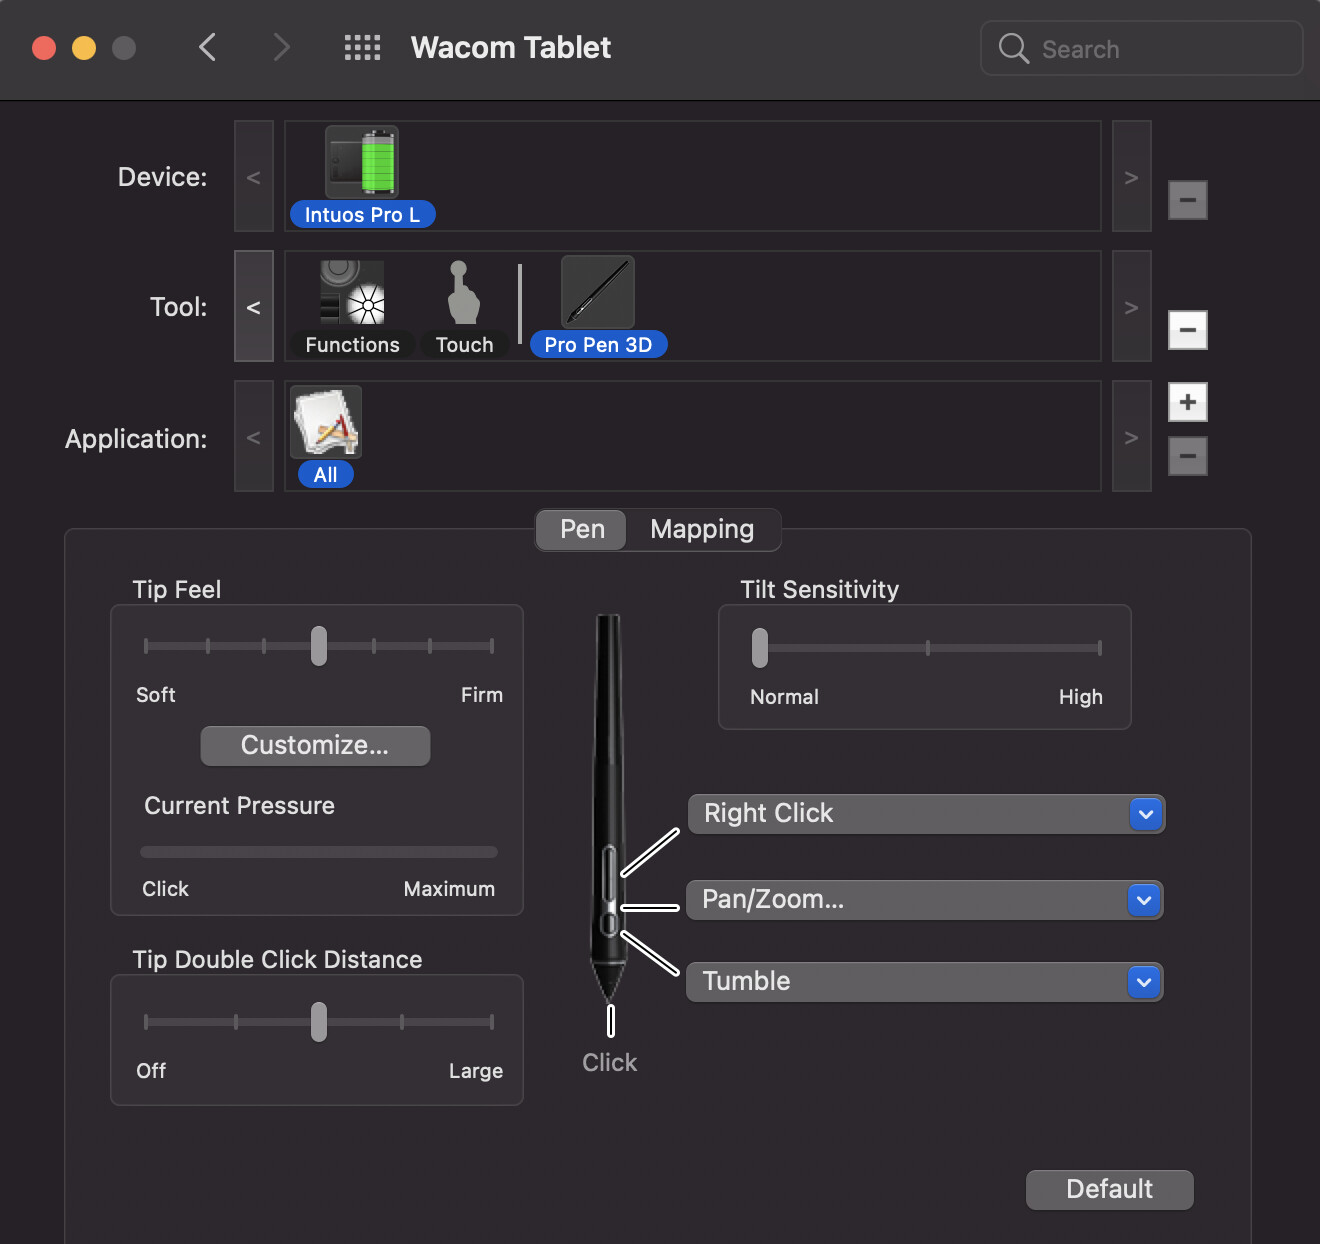Select the Touch tool icon
Image resolution: width=1320 pixels, height=1244 pixels.
click(463, 293)
